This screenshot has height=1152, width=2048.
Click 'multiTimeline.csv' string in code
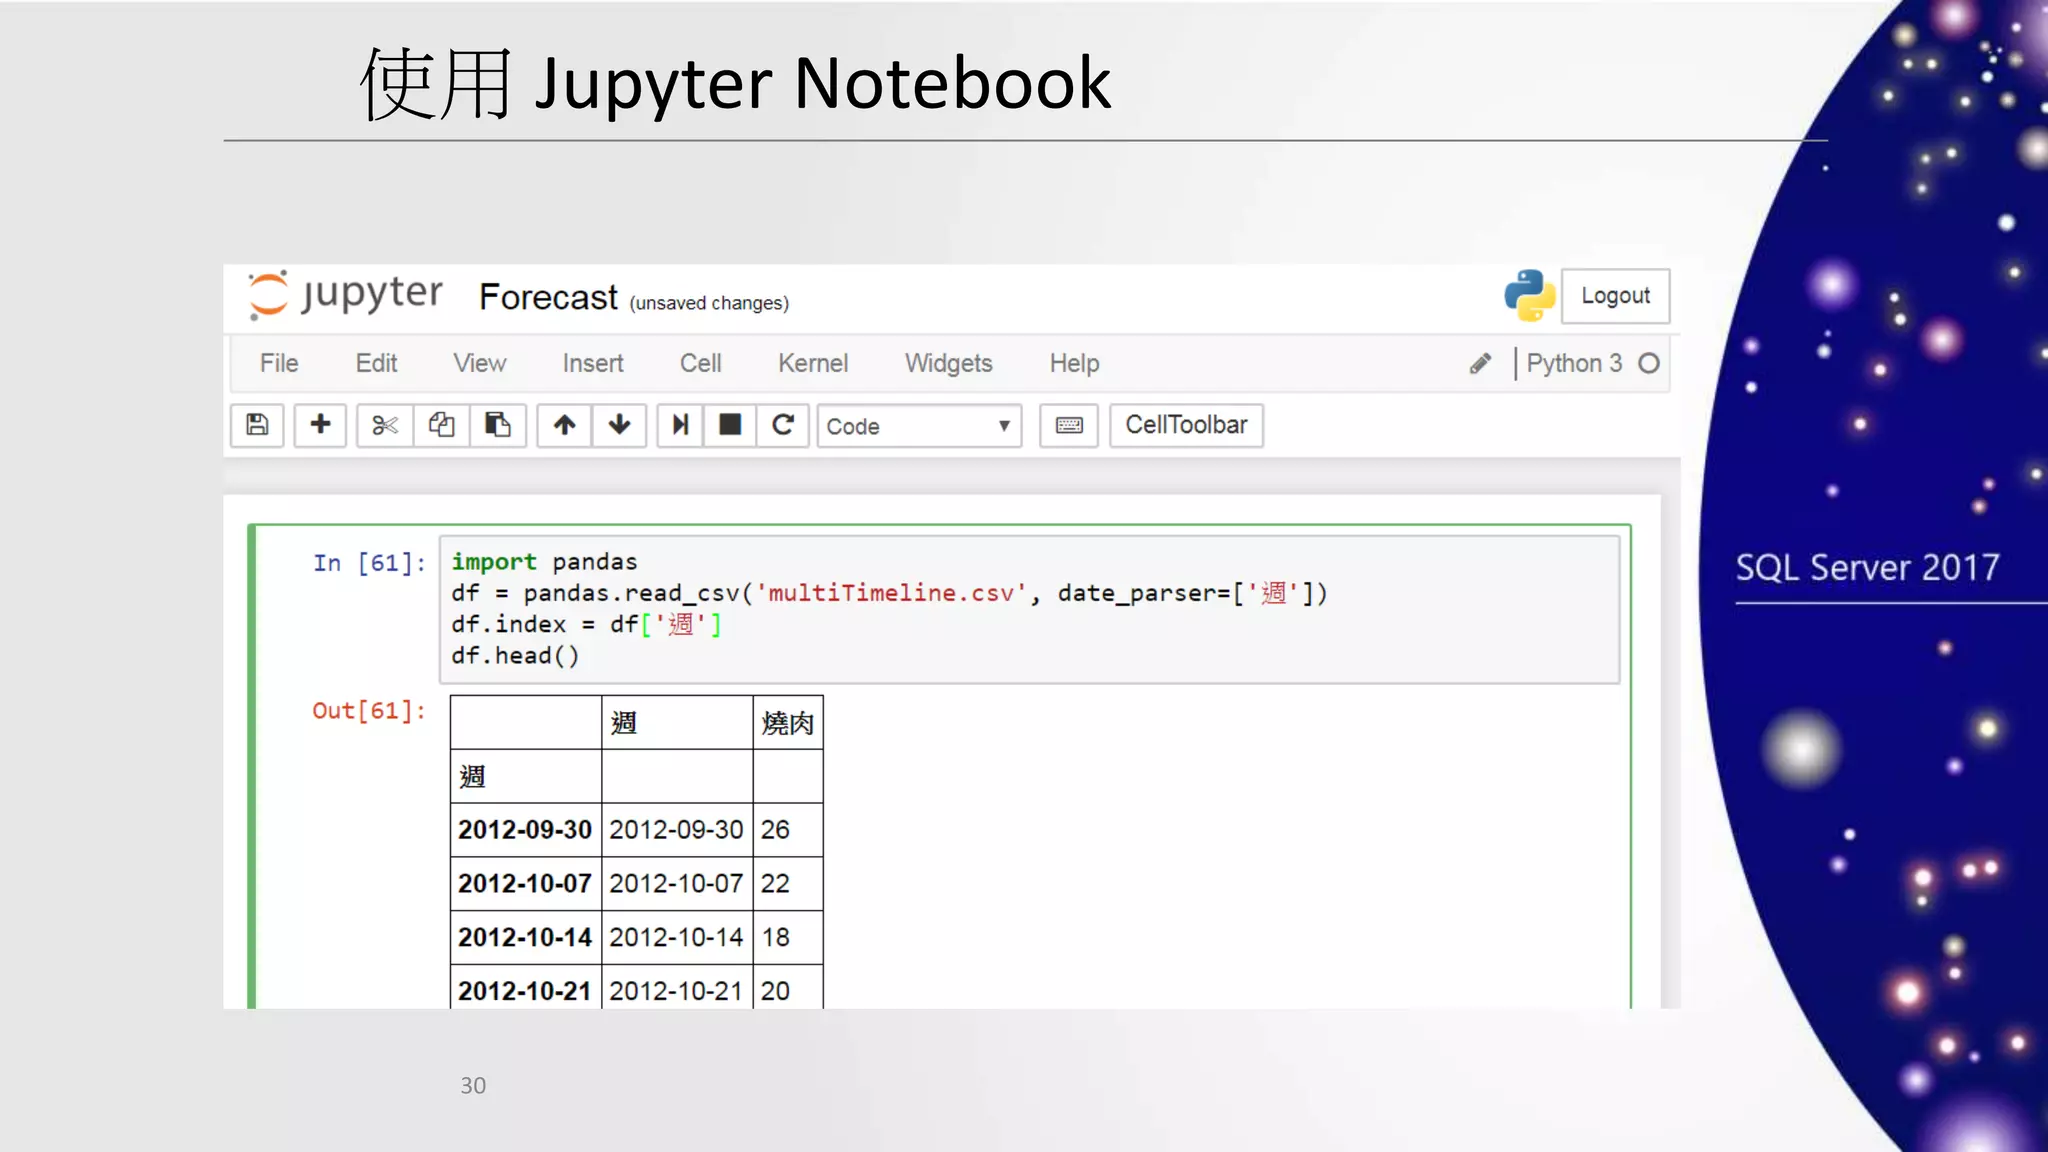(x=891, y=593)
